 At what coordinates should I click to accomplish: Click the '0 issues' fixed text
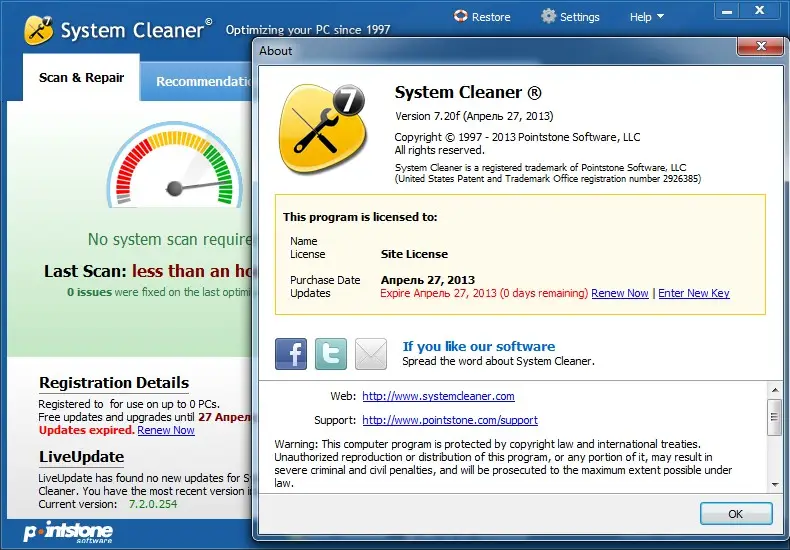pyautogui.click(x=89, y=292)
